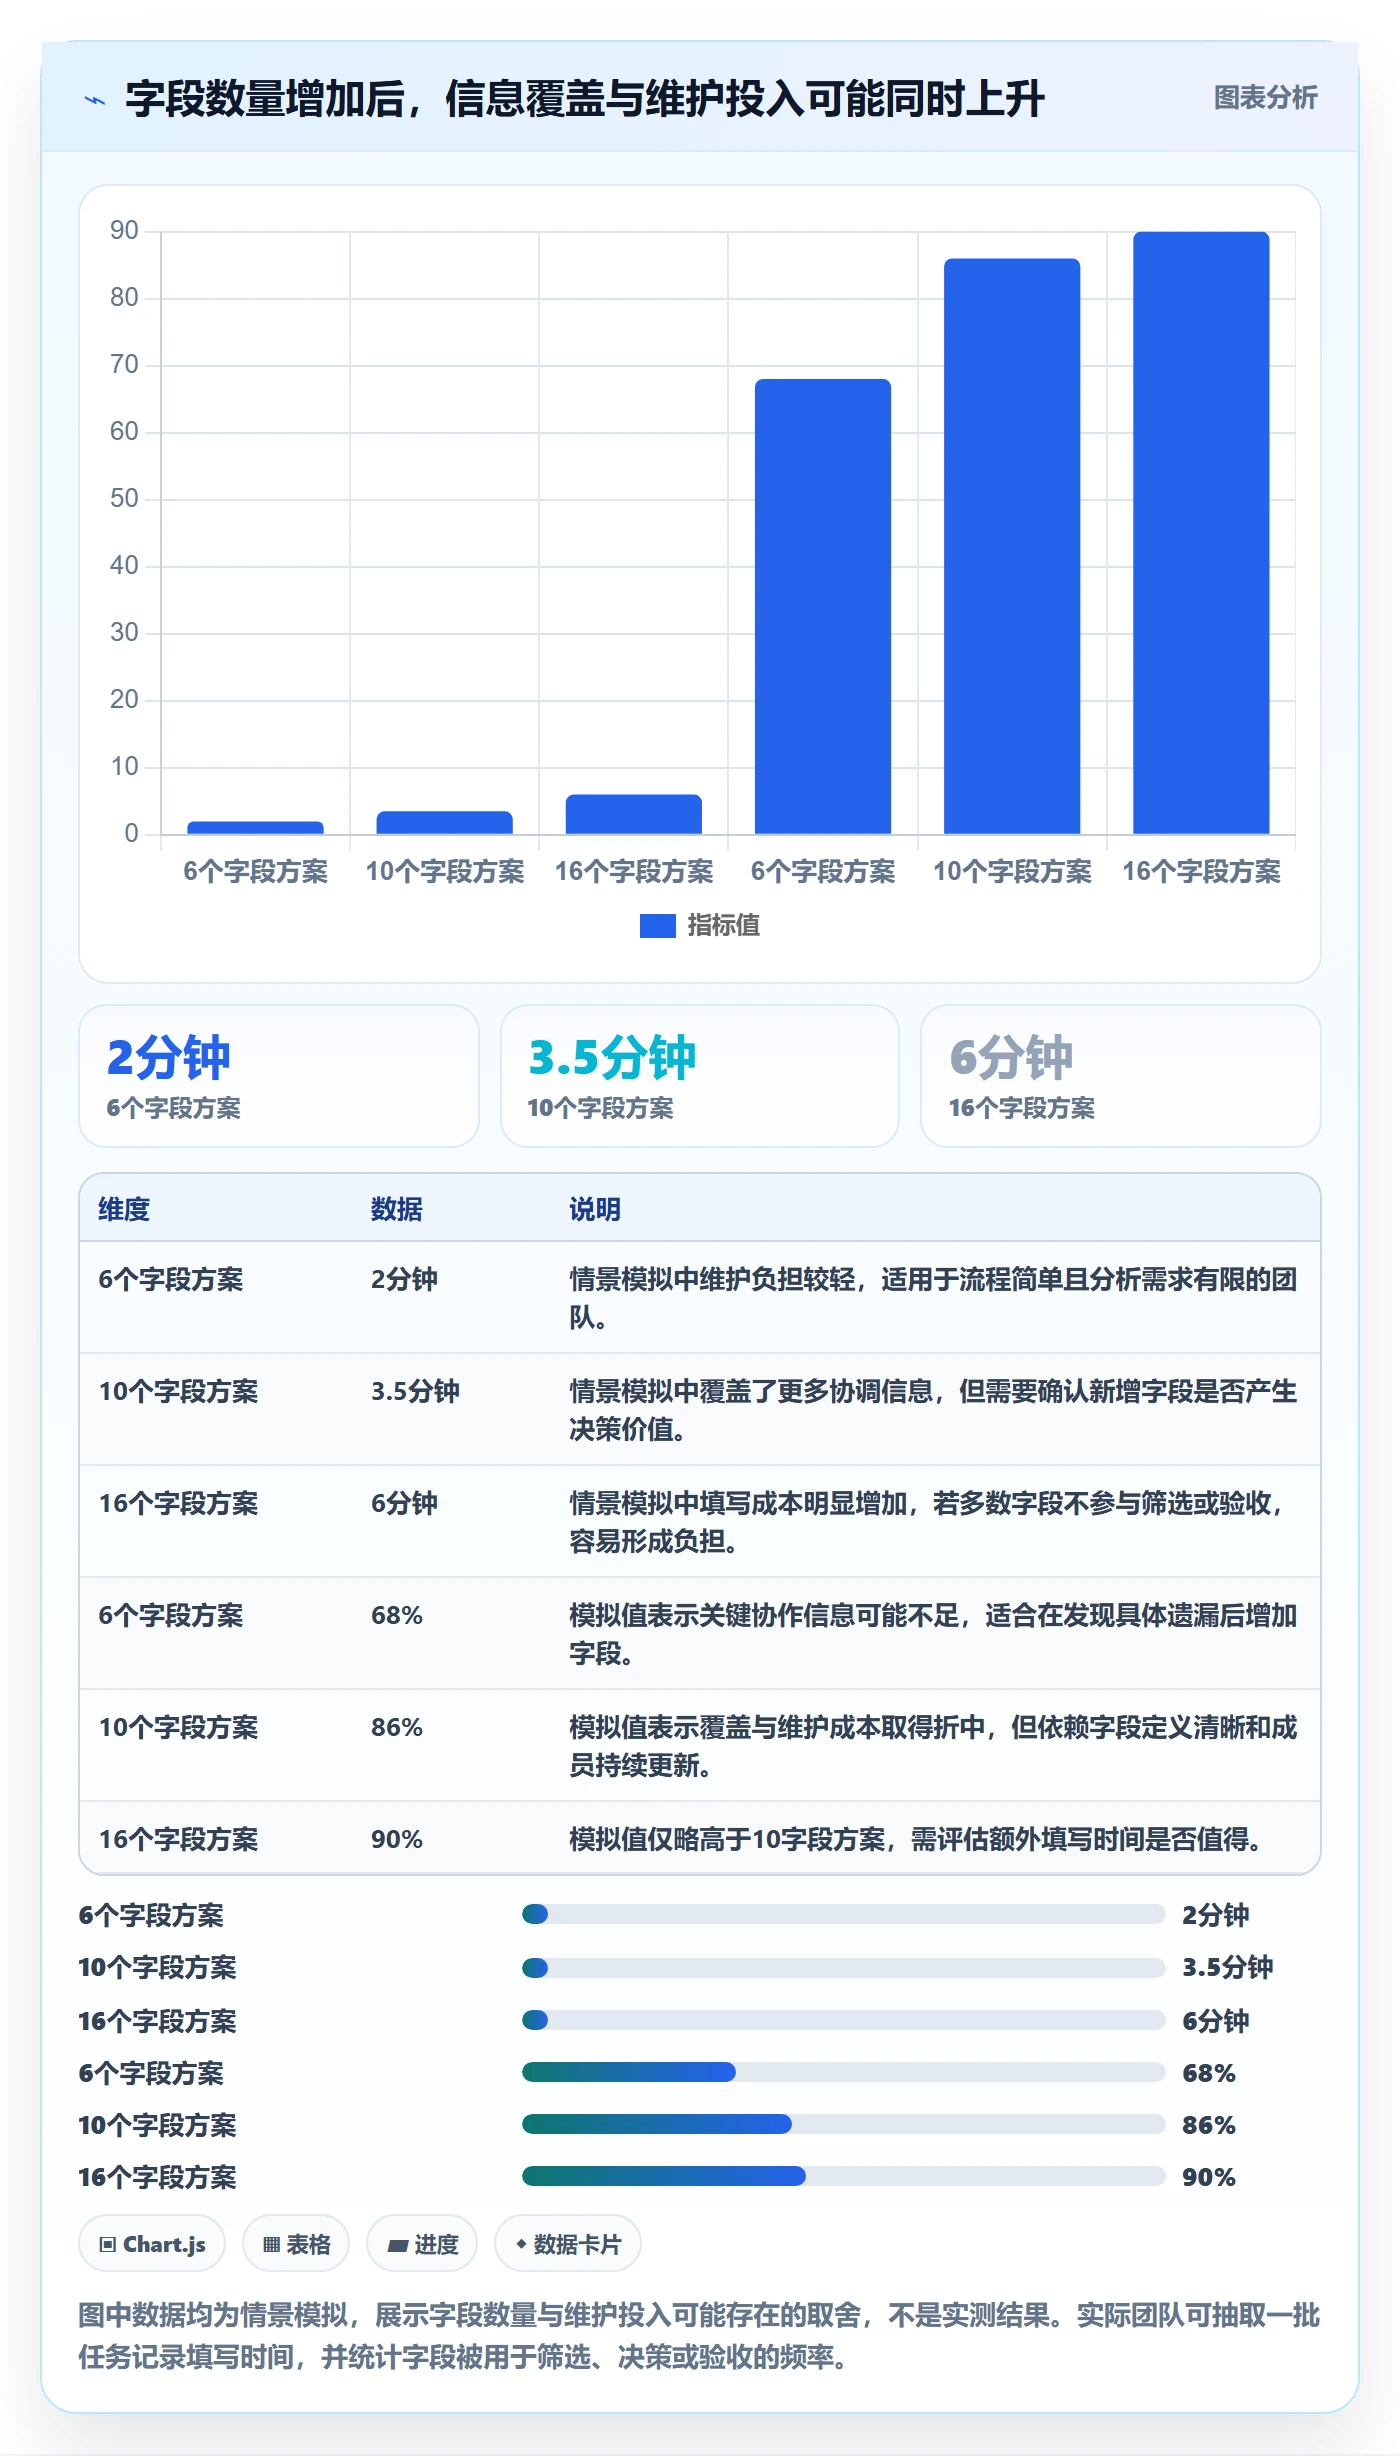Click the footnote text starting 图中数据均为情景模拟
The width and height of the screenshot is (1400, 2456).
click(x=699, y=2335)
